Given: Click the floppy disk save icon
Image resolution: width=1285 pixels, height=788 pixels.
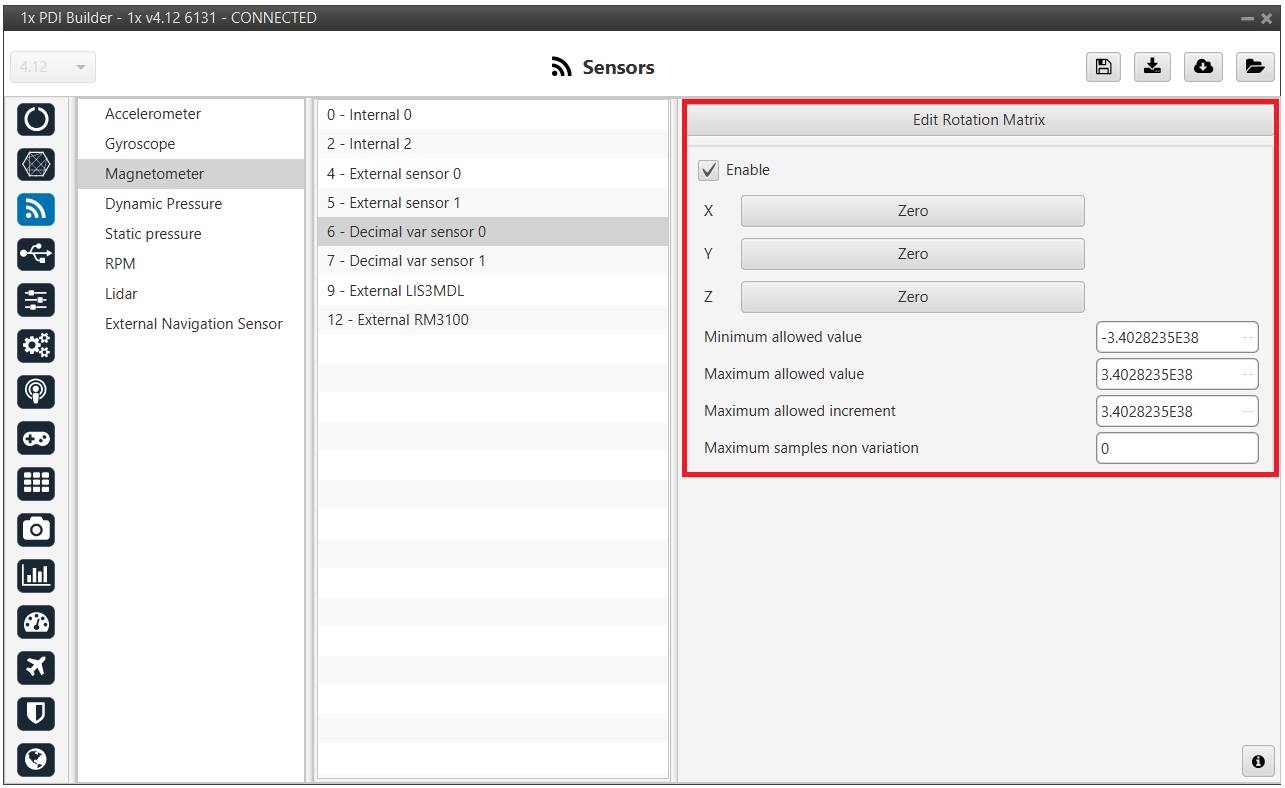Looking at the screenshot, I should (1103, 67).
